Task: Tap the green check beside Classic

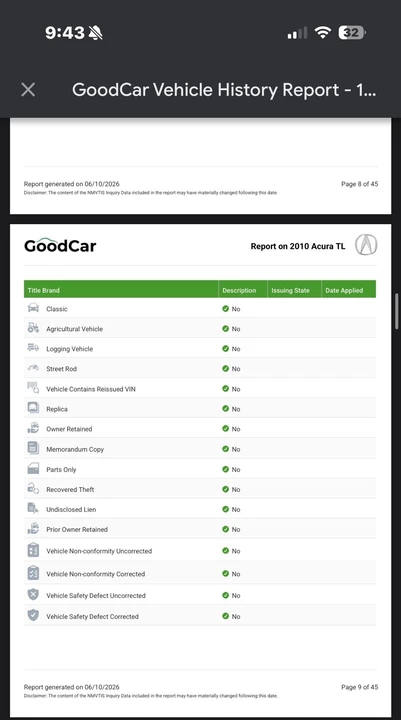Action: (226, 309)
